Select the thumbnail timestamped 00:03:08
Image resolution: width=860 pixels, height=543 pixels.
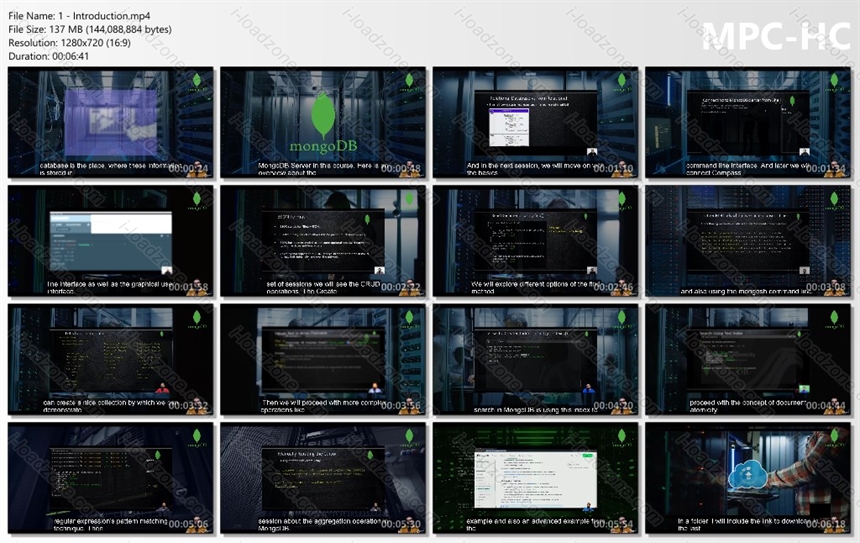pyautogui.click(x=748, y=241)
